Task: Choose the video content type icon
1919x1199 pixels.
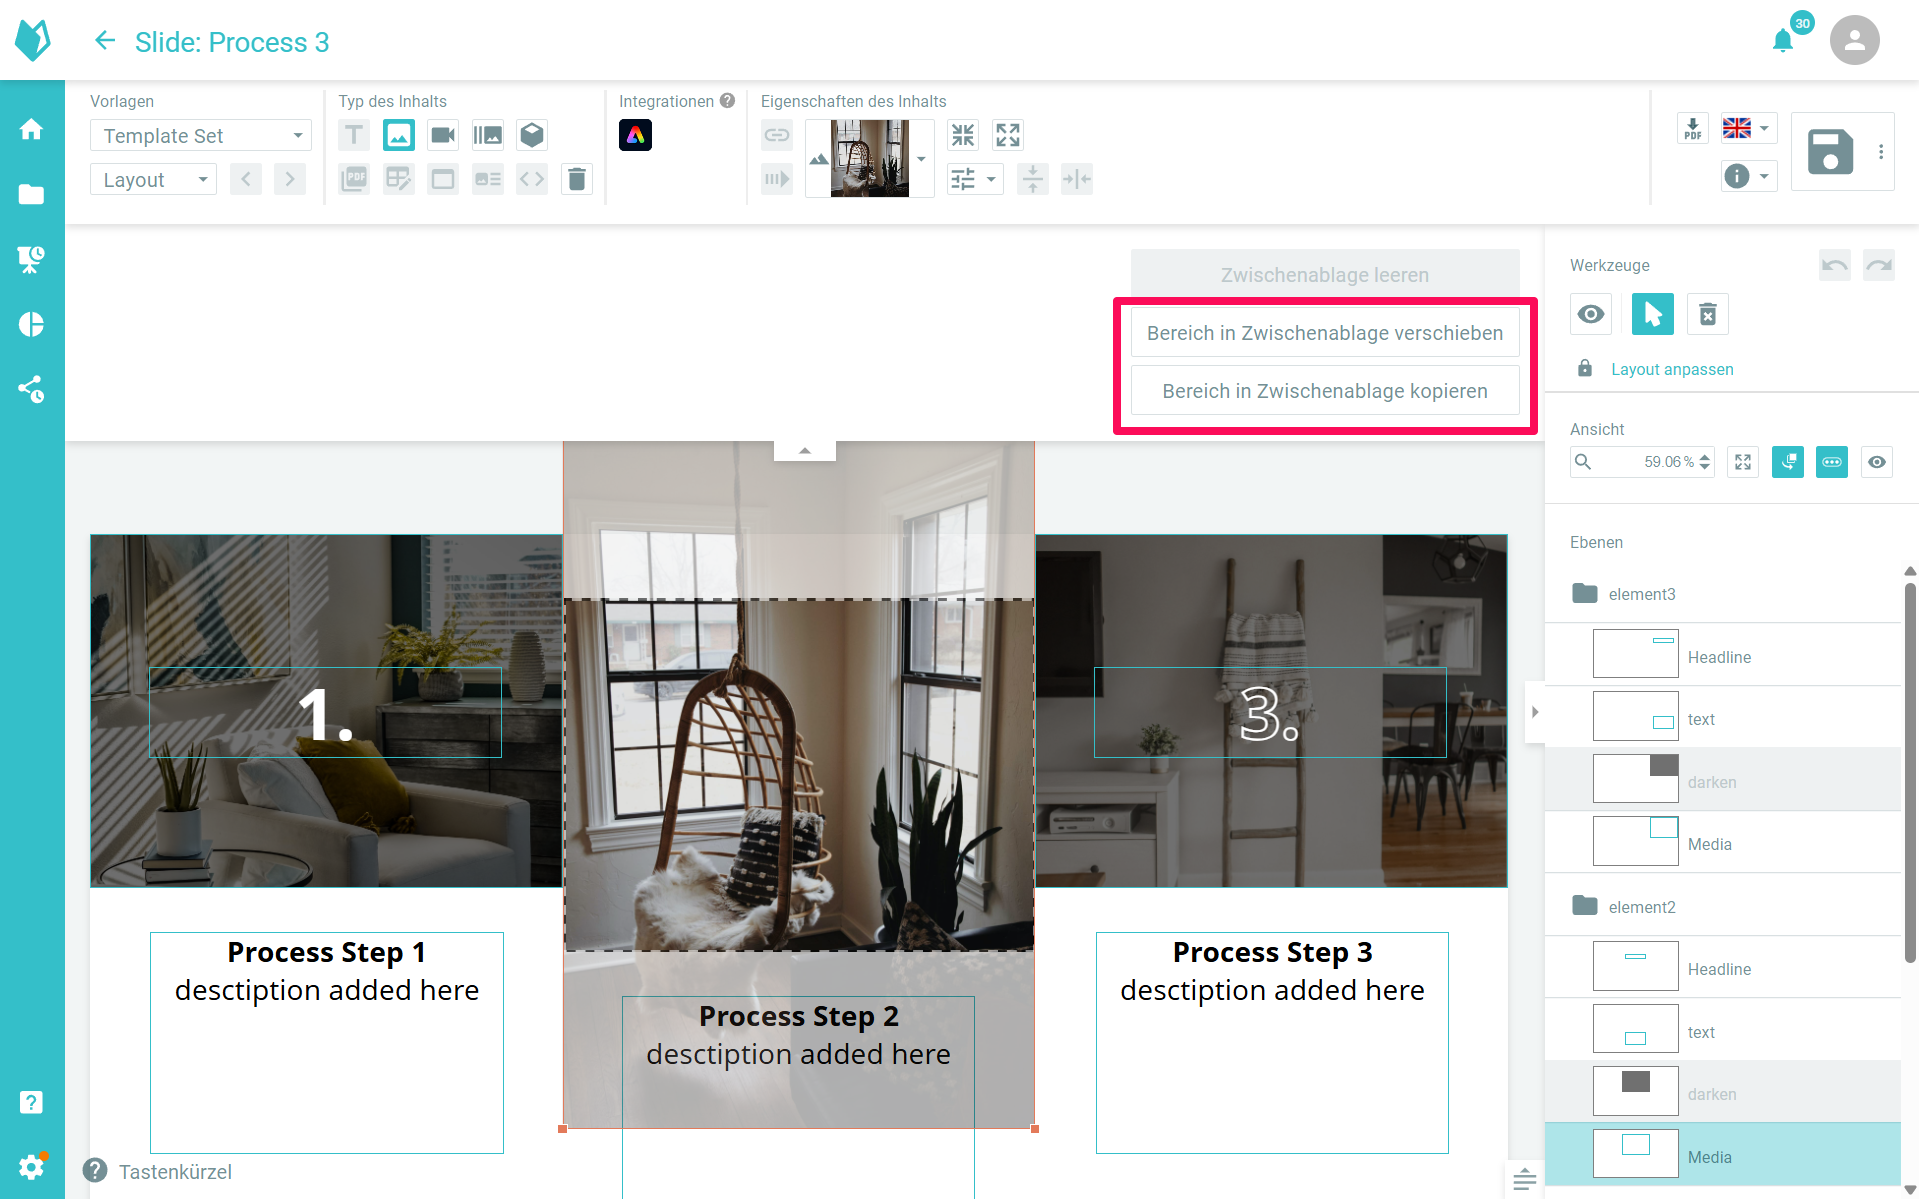Action: [442, 135]
